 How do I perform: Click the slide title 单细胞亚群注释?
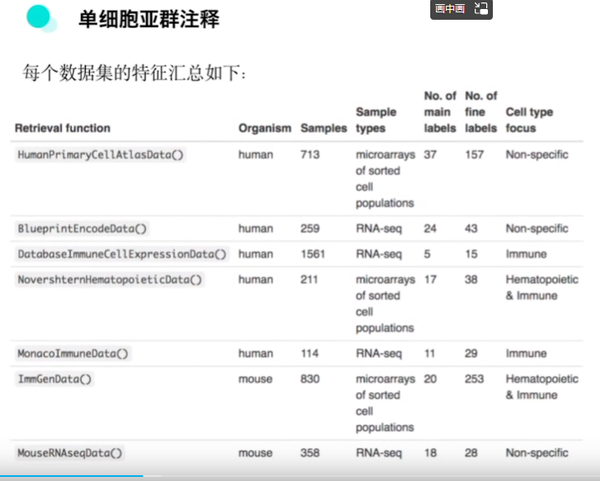click(x=149, y=19)
